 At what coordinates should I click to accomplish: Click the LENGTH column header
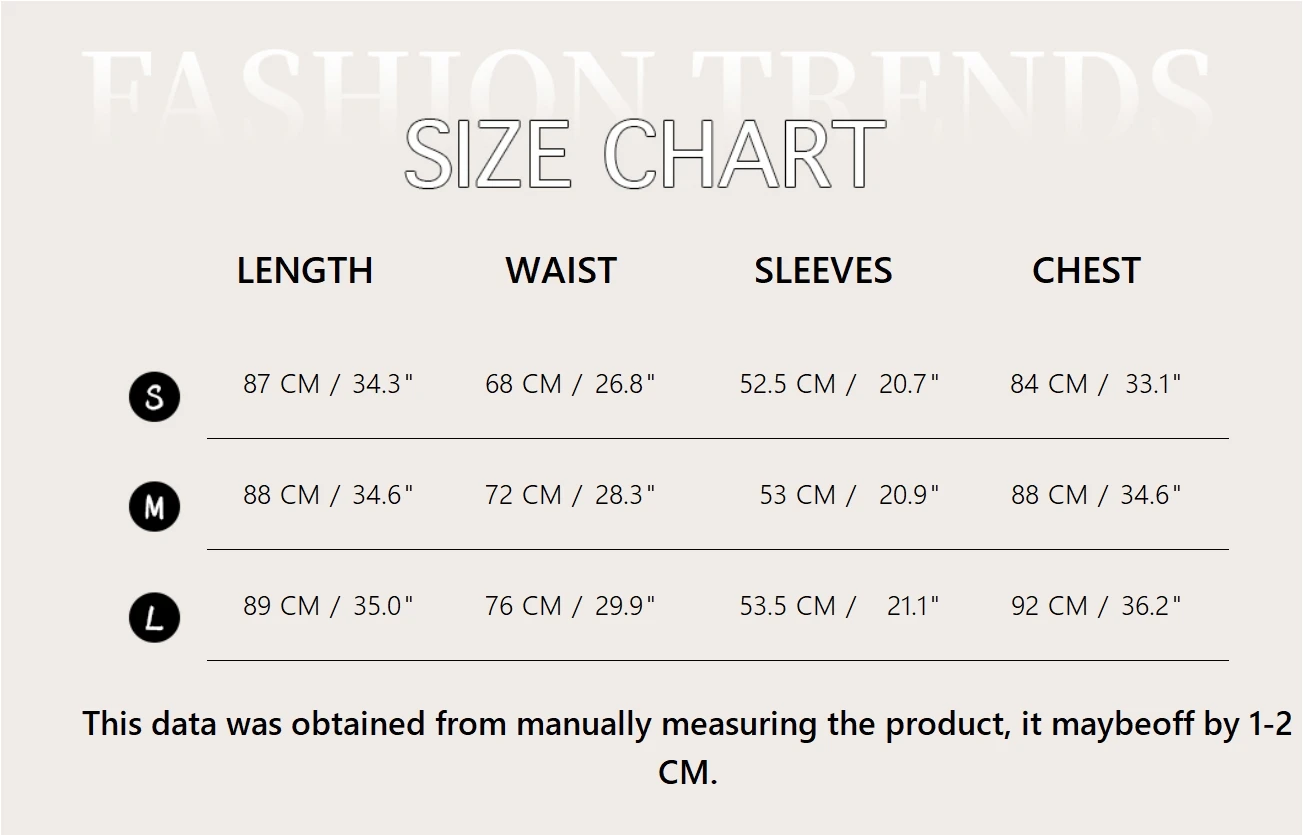pos(305,271)
